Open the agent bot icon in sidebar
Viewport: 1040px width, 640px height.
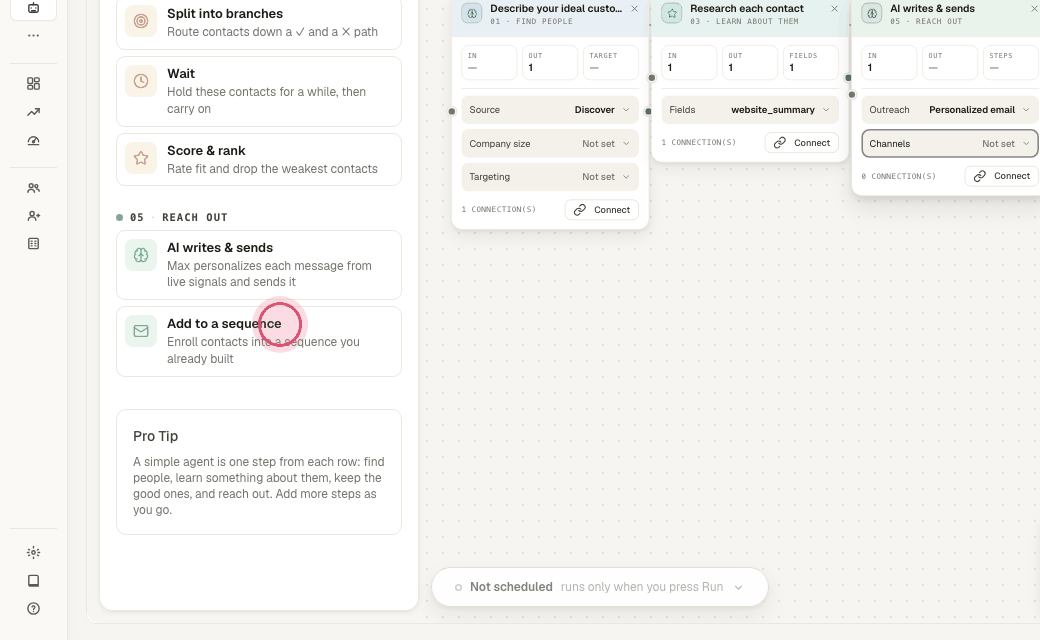33,8
